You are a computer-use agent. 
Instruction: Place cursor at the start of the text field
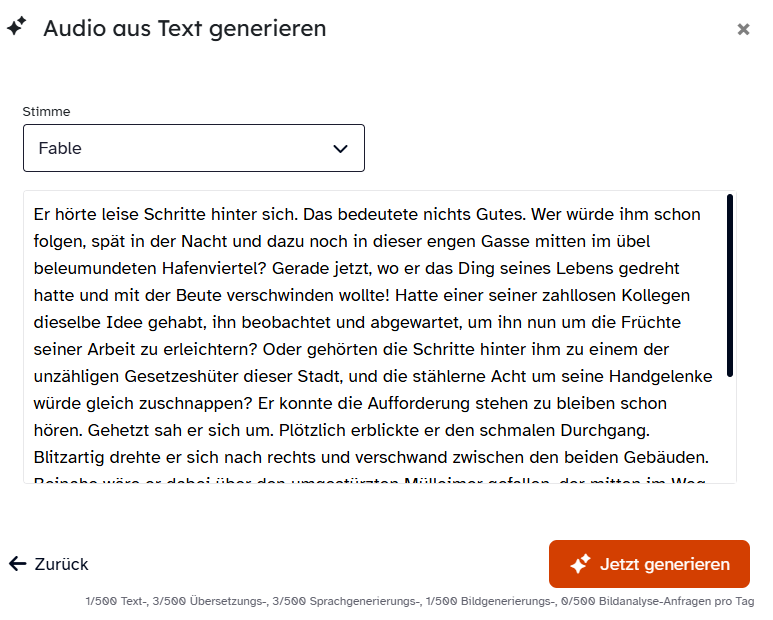(x=35, y=214)
